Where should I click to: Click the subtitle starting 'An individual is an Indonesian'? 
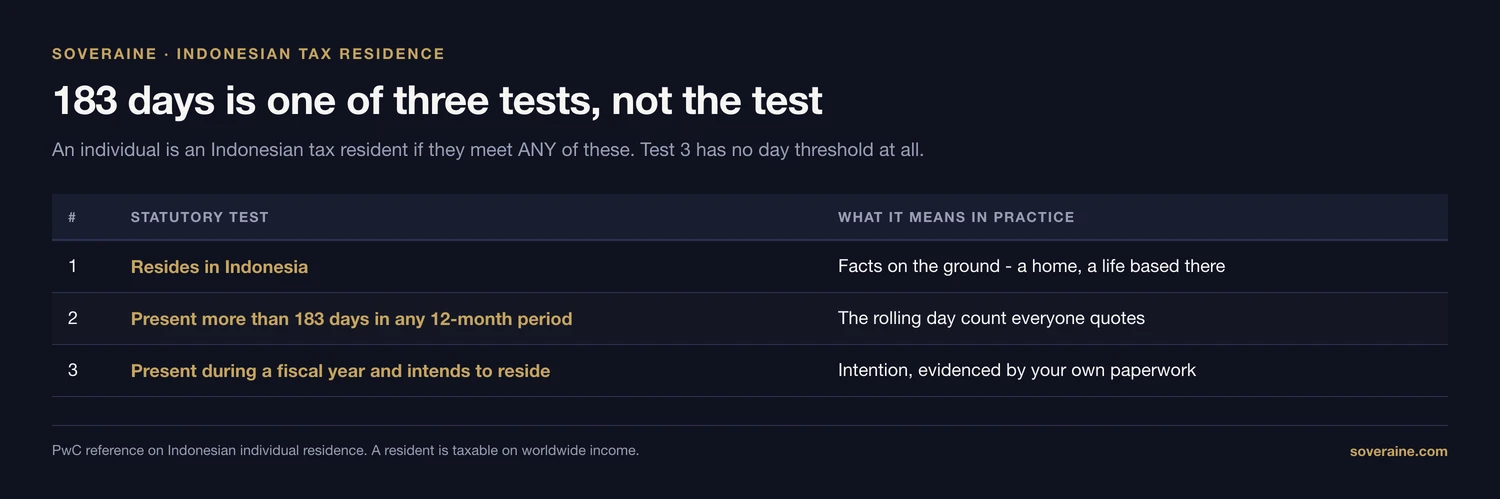[488, 151]
